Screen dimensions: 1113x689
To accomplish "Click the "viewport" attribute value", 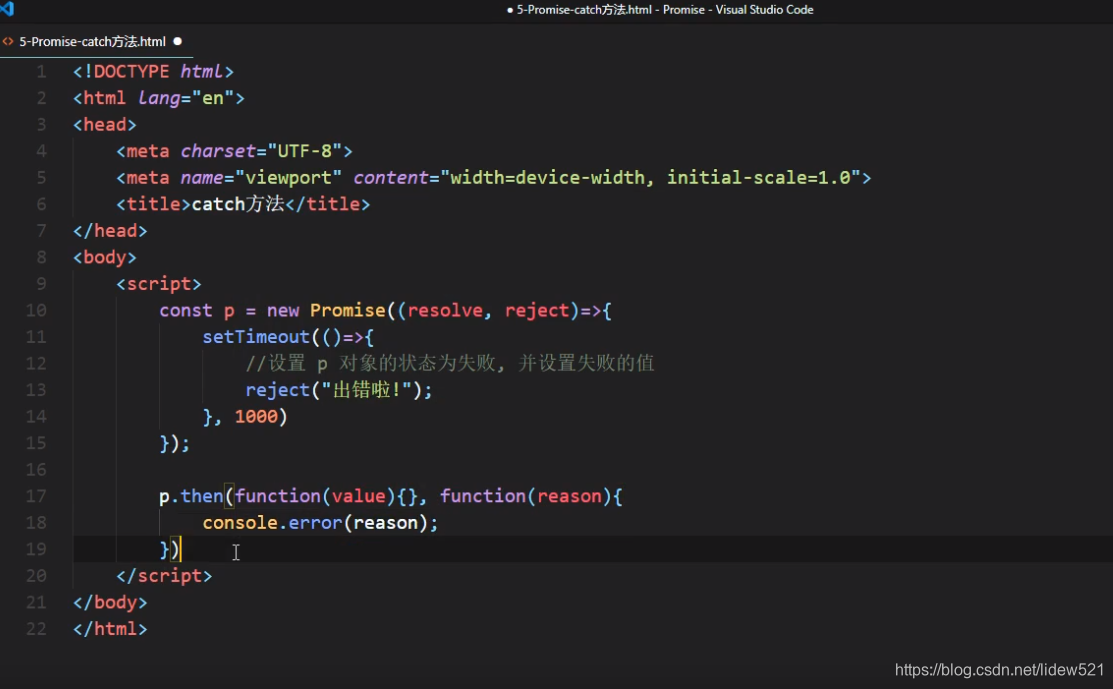I will click(x=288, y=177).
